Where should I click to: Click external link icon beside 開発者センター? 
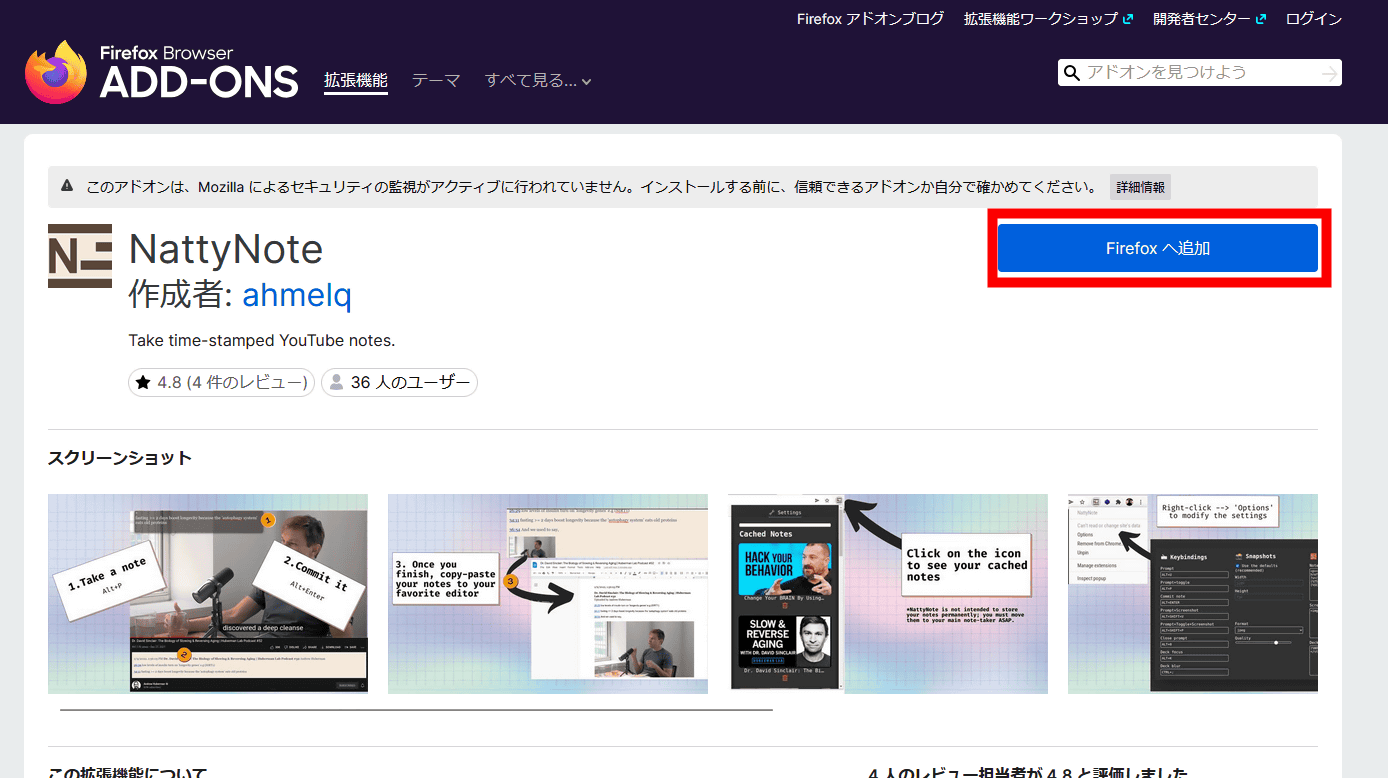point(1261,19)
